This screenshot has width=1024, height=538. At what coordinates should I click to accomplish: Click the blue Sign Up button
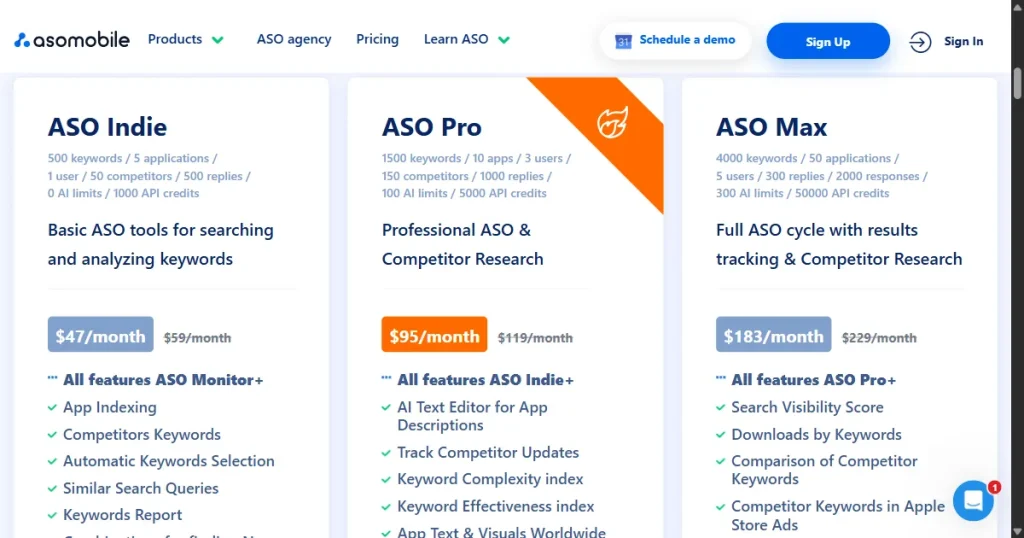click(827, 41)
